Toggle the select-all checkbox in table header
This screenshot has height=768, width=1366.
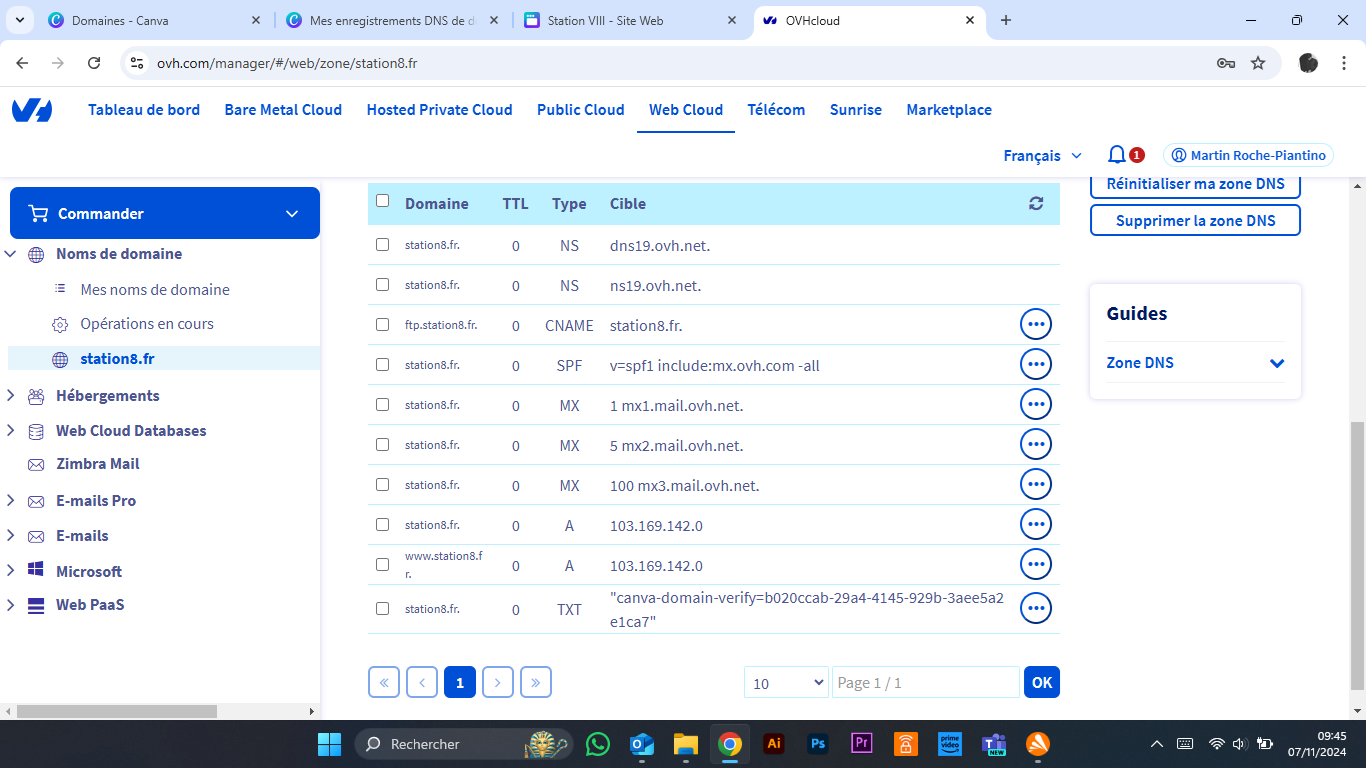382,201
